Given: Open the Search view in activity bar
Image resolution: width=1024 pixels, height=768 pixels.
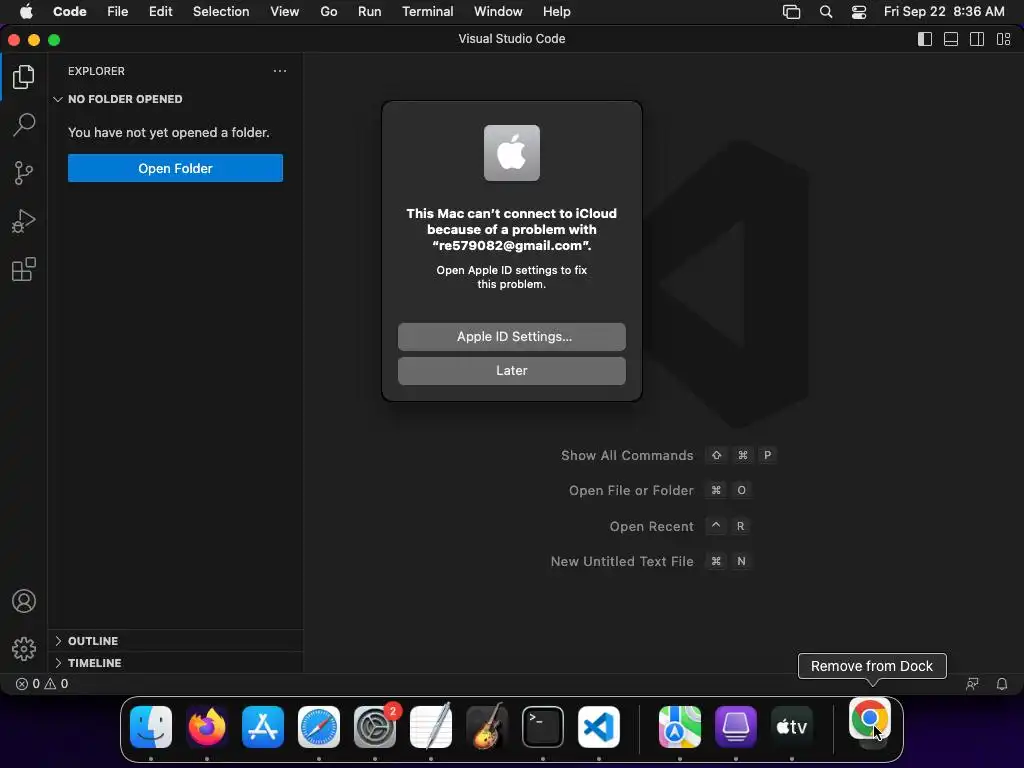Looking at the screenshot, I should point(24,125).
